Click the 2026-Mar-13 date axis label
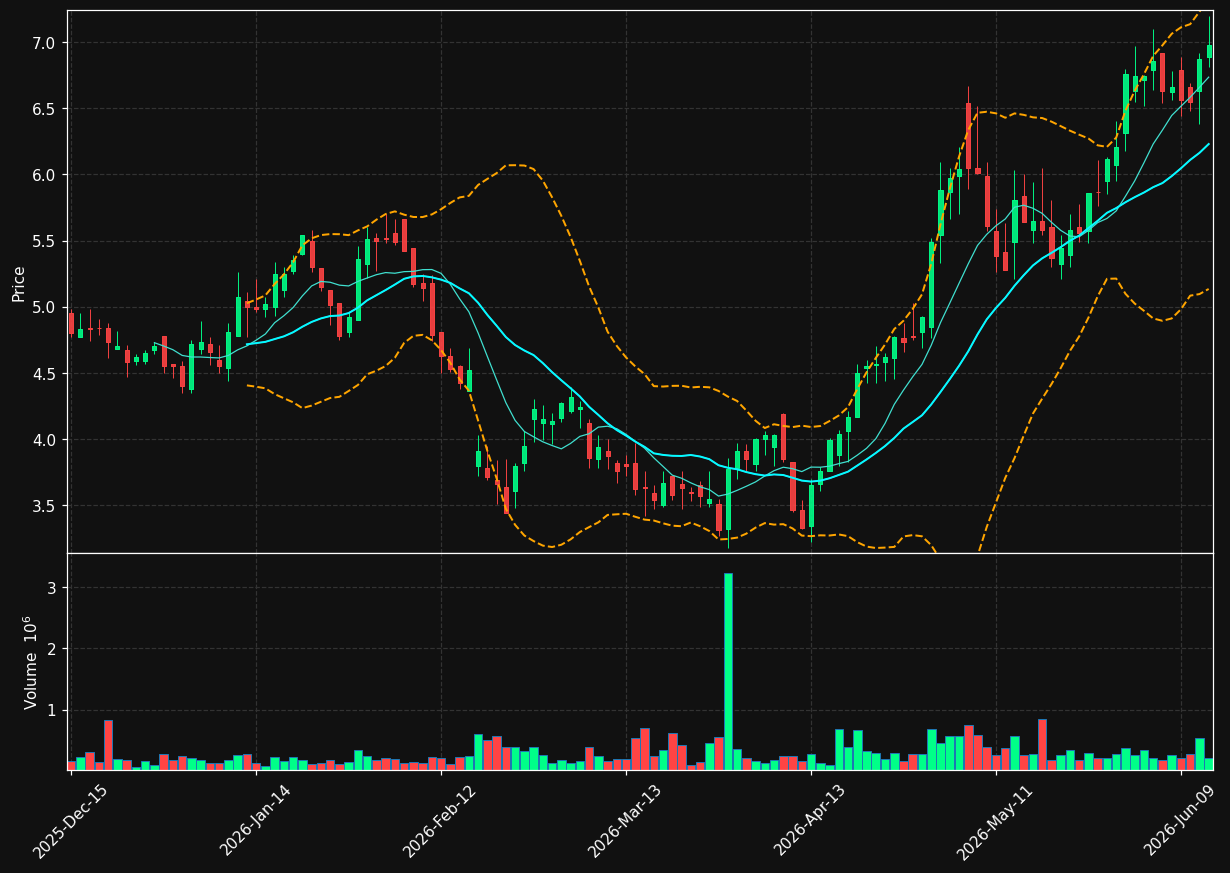This screenshot has width=1230, height=873. click(x=625, y=821)
